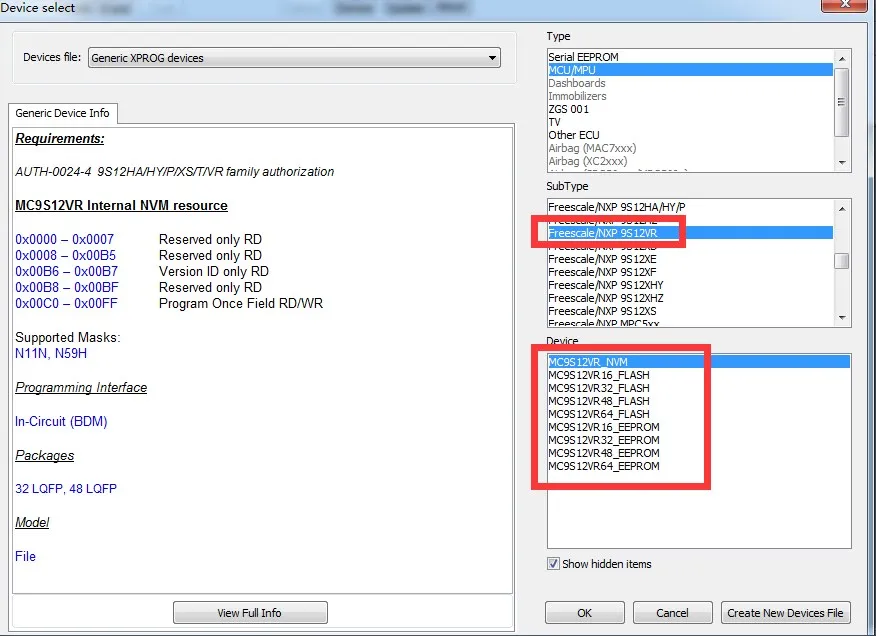Click Type list scroll down arrow
This screenshot has width=876, height=636.
tap(841, 163)
